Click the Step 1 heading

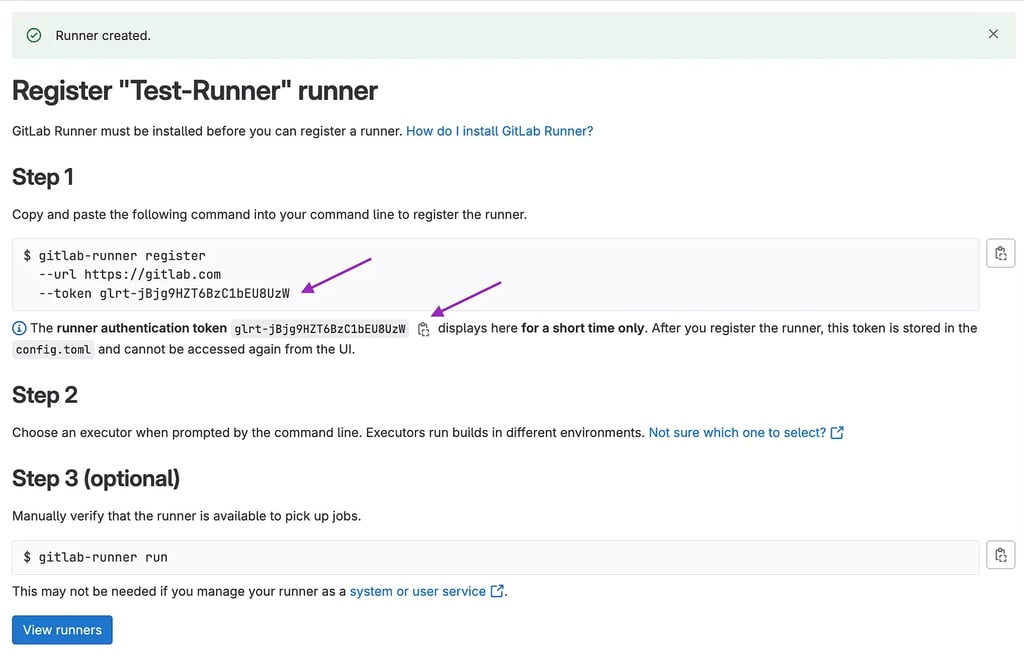(42, 177)
